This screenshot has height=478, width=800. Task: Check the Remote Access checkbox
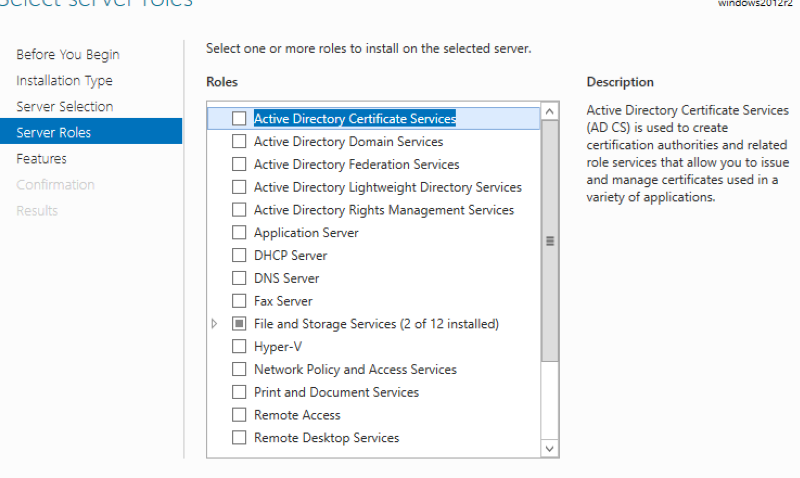point(239,415)
